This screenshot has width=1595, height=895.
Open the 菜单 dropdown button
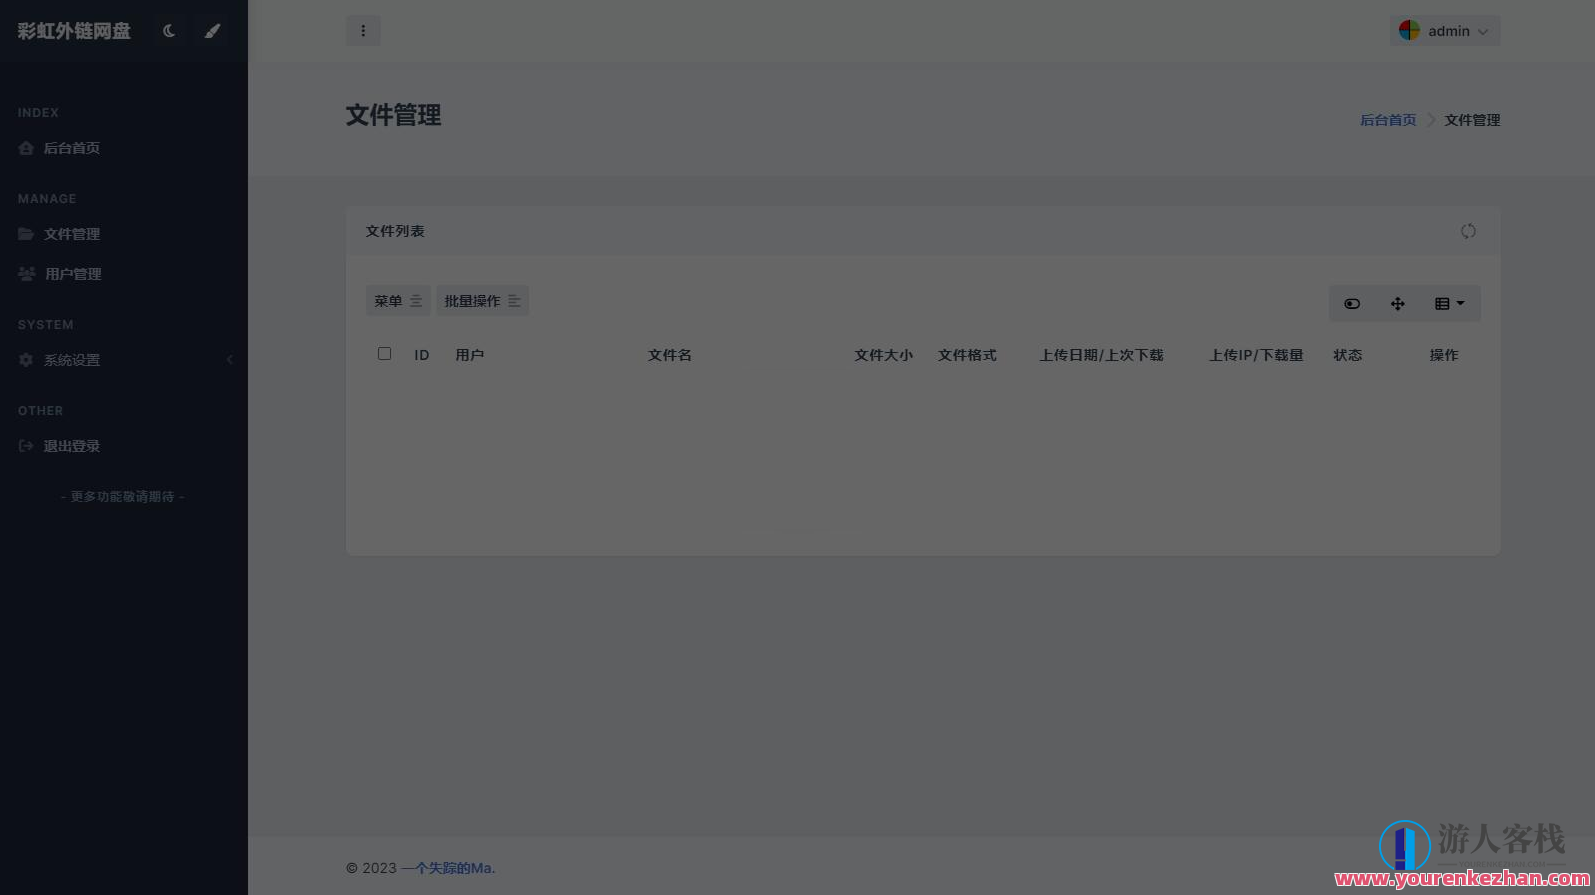398,301
